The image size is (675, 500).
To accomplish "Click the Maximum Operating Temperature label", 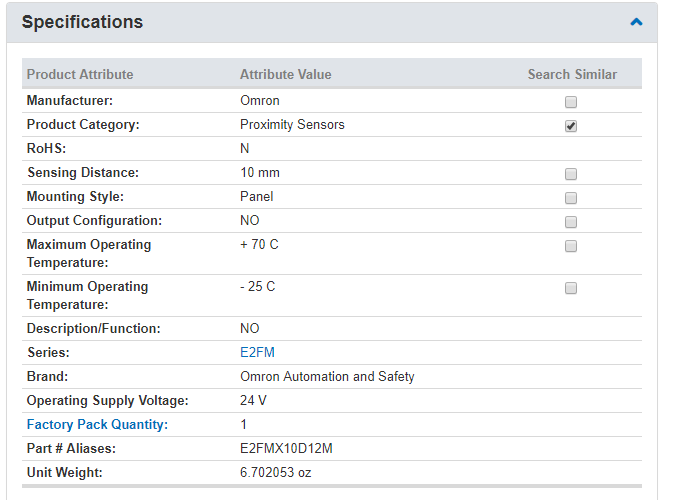I will pyautogui.click(x=89, y=253).
